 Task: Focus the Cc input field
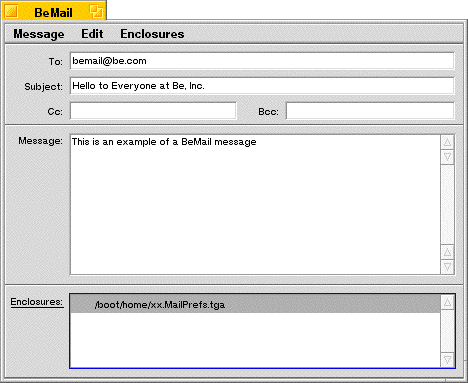[x=153, y=111]
